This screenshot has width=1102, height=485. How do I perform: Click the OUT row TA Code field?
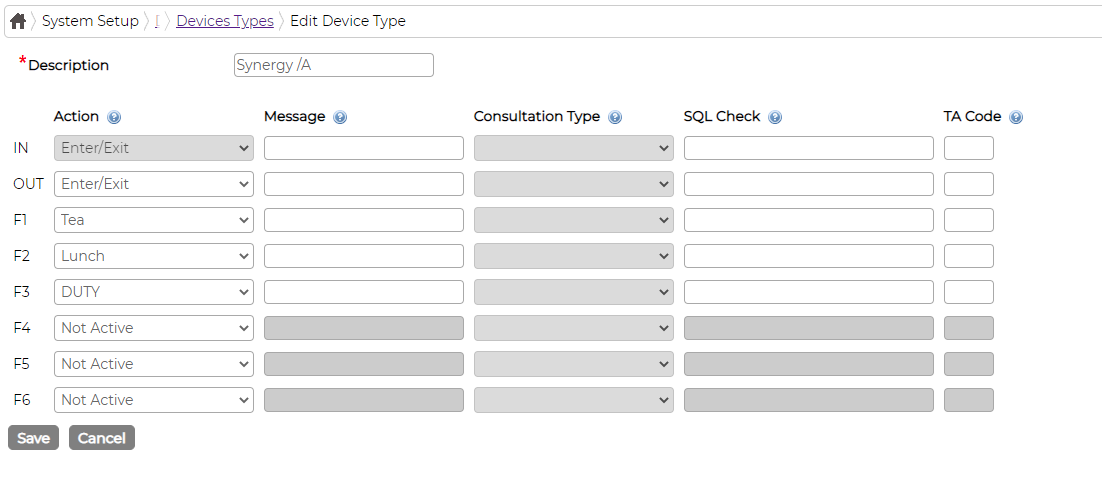coord(968,184)
